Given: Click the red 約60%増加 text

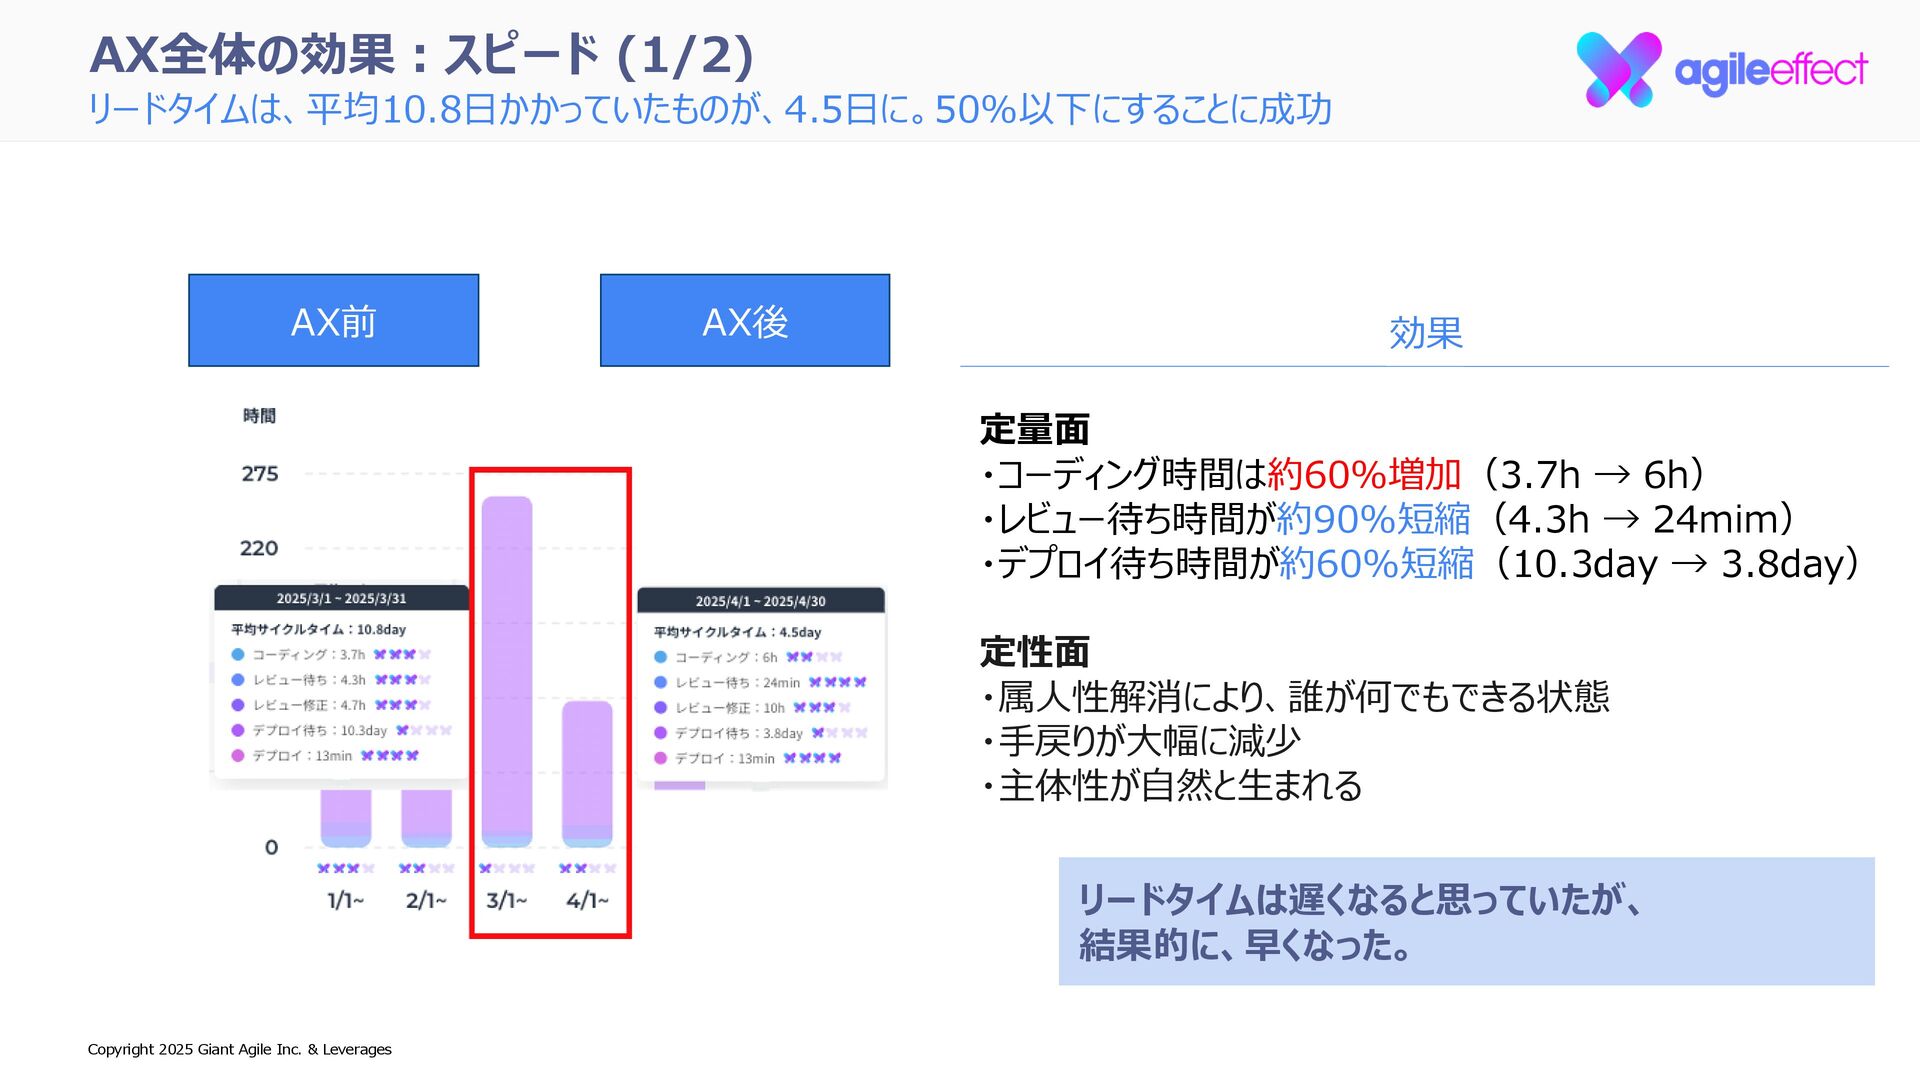Looking at the screenshot, I should [1364, 474].
